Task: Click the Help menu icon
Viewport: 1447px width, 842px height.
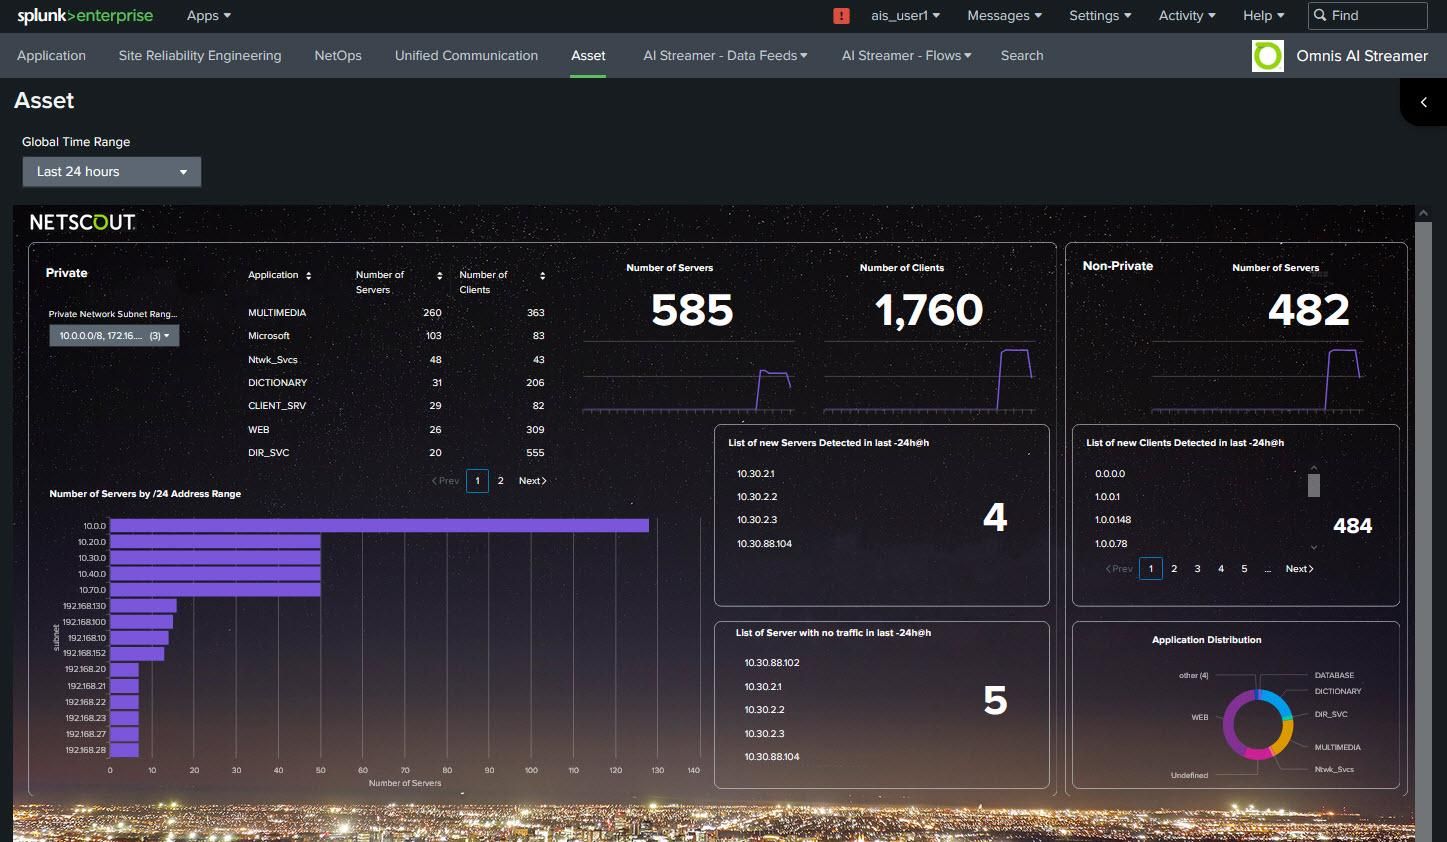Action: point(1262,15)
